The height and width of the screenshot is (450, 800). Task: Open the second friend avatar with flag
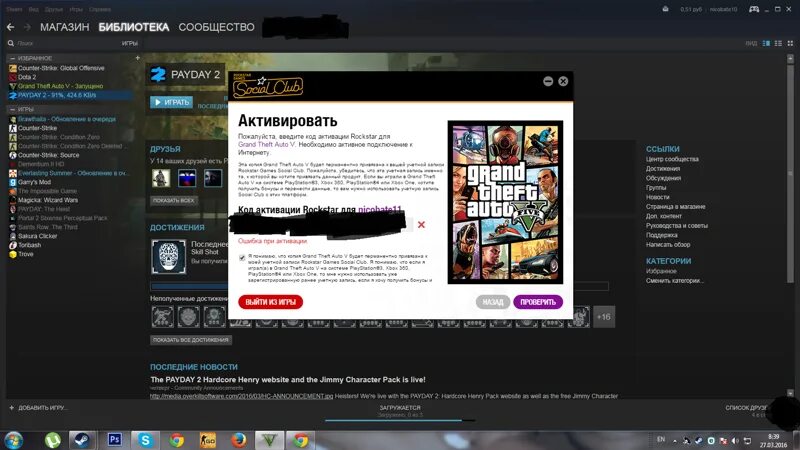click(x=187, y=178)
